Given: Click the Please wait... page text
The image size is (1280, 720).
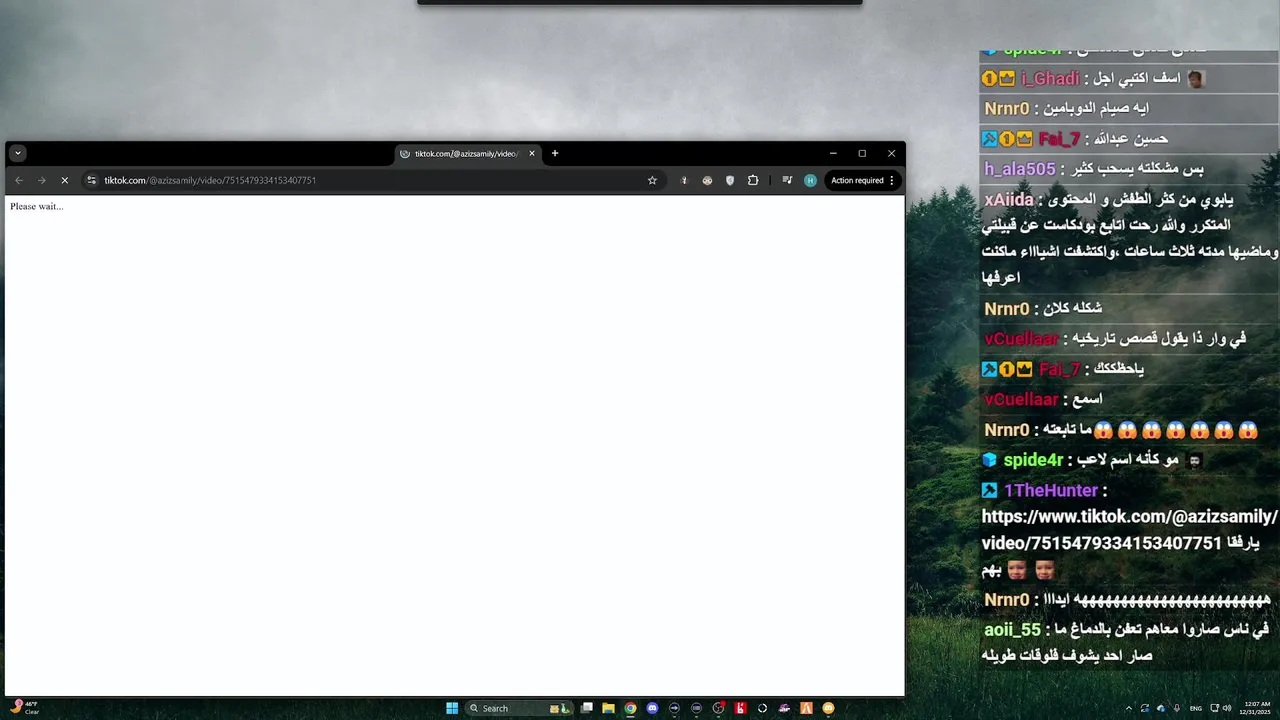Looking at the screenshot, I should pos(36,206).
